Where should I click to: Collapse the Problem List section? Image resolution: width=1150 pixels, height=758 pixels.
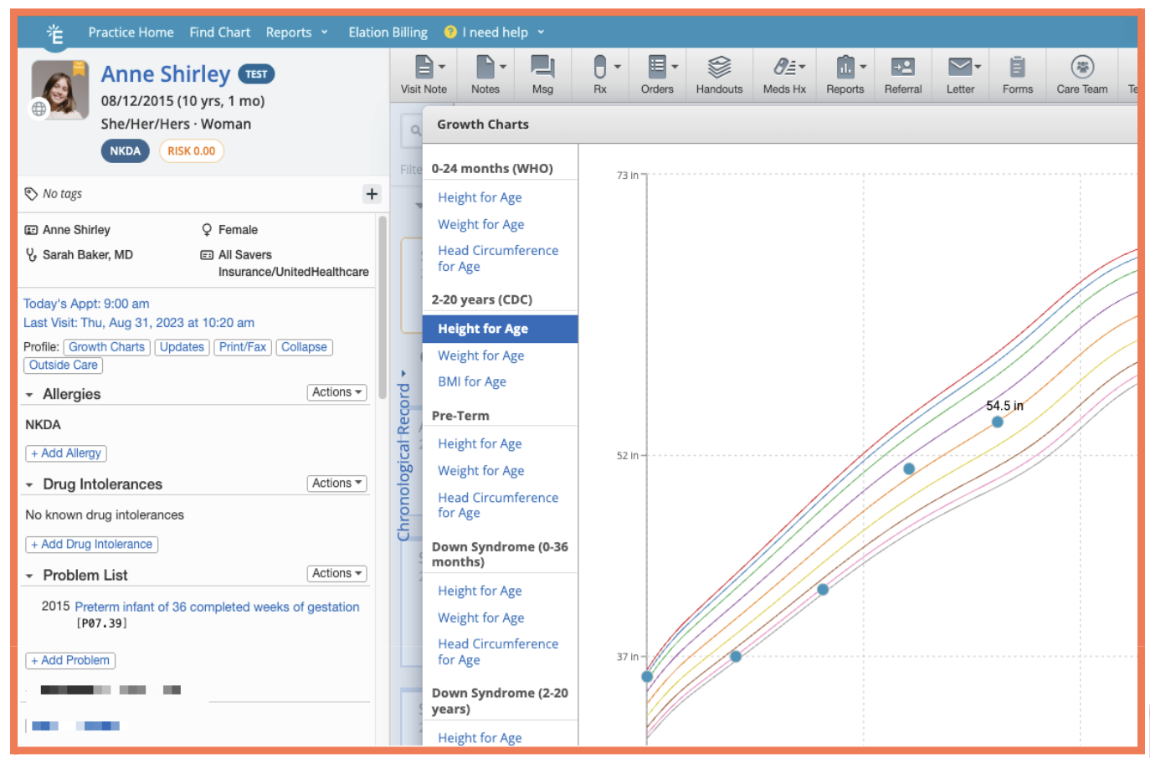(x=30, y=576)
